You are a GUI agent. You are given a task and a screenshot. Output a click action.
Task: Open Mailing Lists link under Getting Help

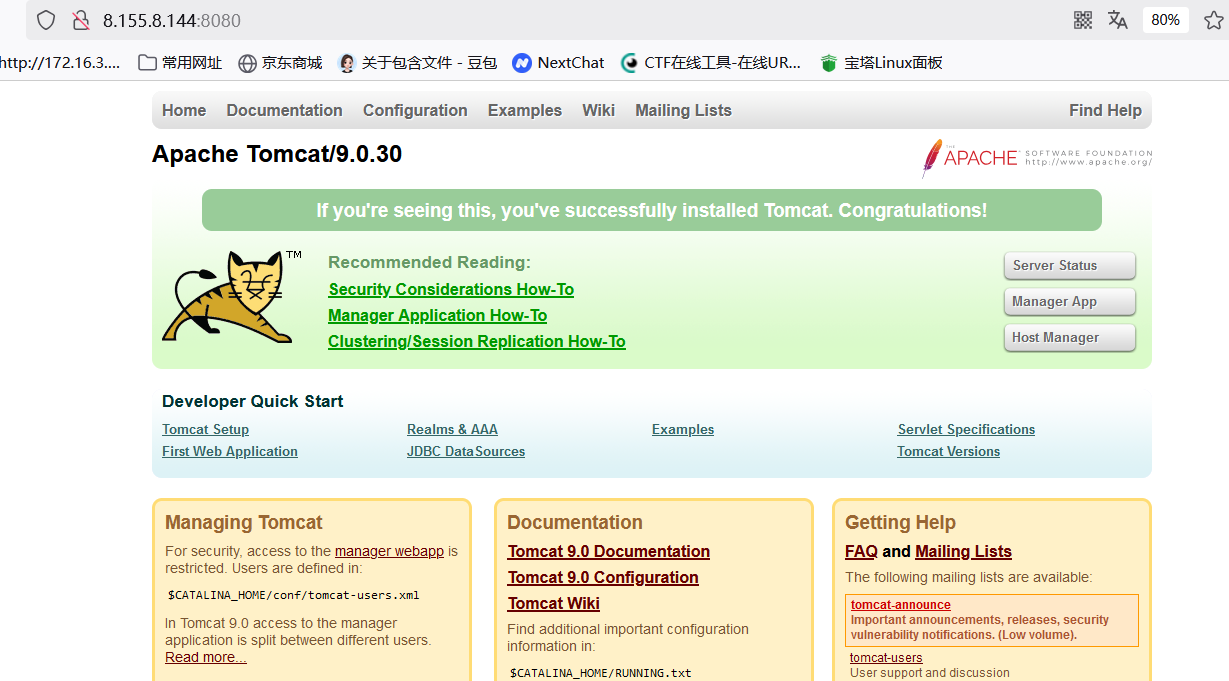(x=963, y=552)
